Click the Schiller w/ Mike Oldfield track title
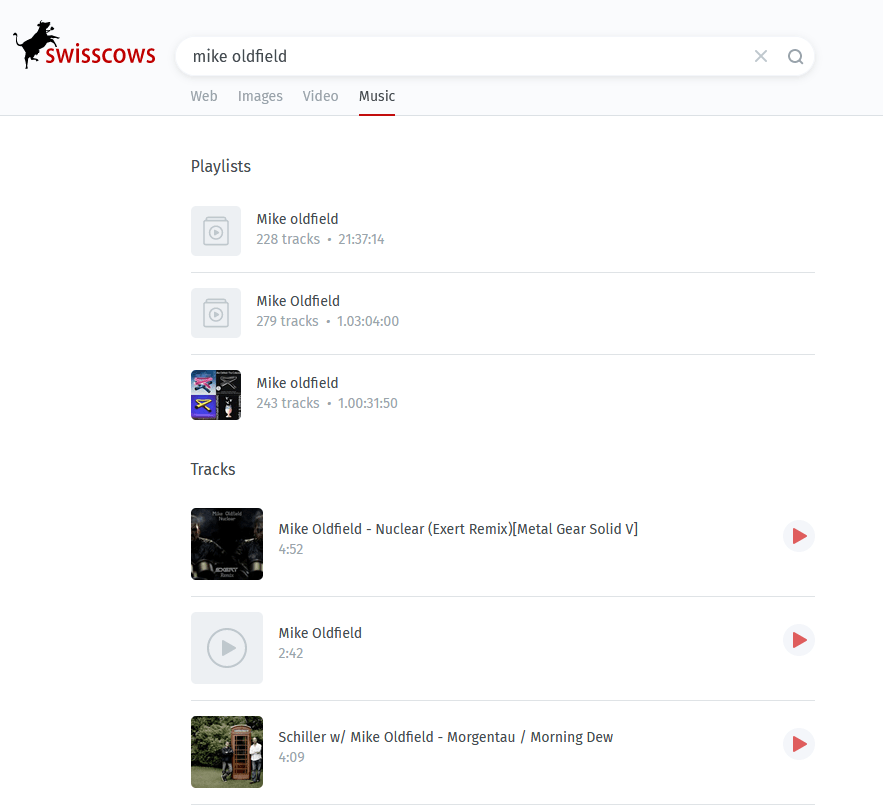Screen dimensions: 883x812 click(x=445, y=737)
